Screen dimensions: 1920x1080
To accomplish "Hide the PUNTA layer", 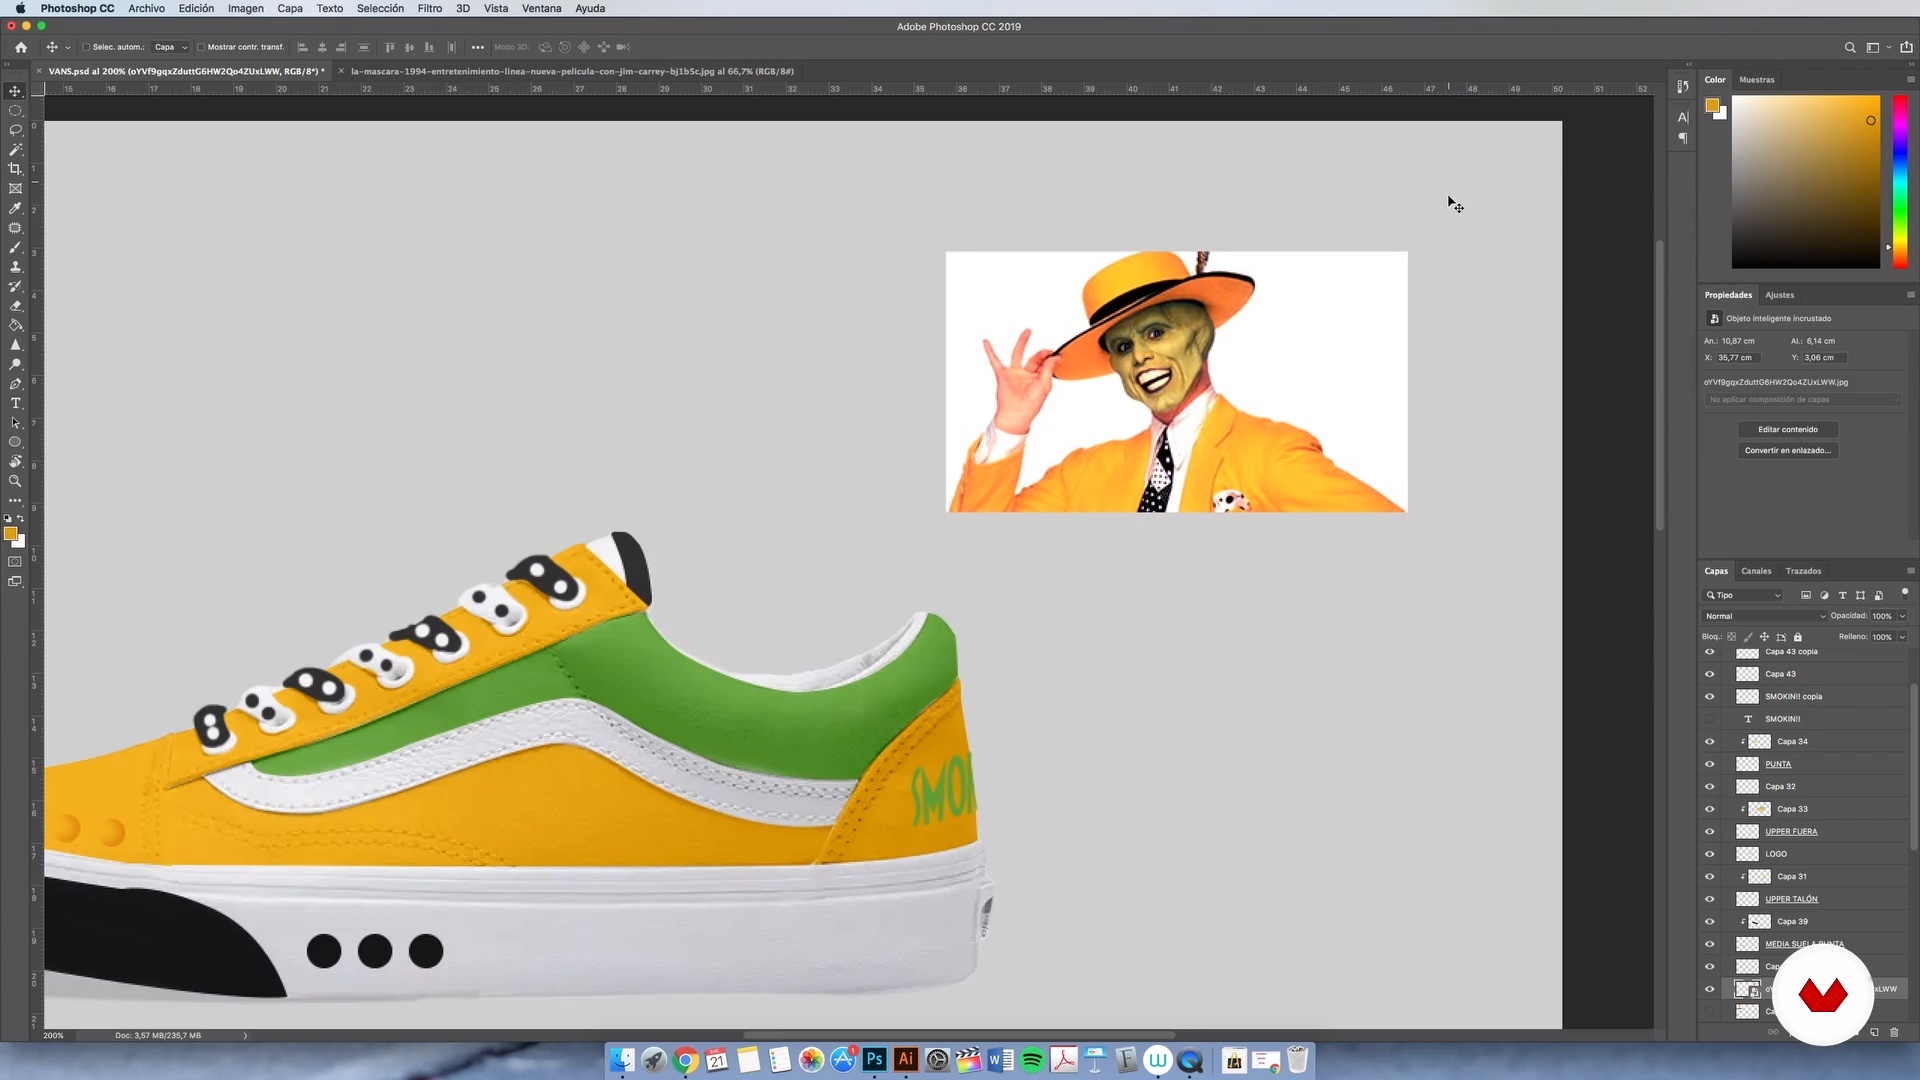I will tap(1710, 764).
